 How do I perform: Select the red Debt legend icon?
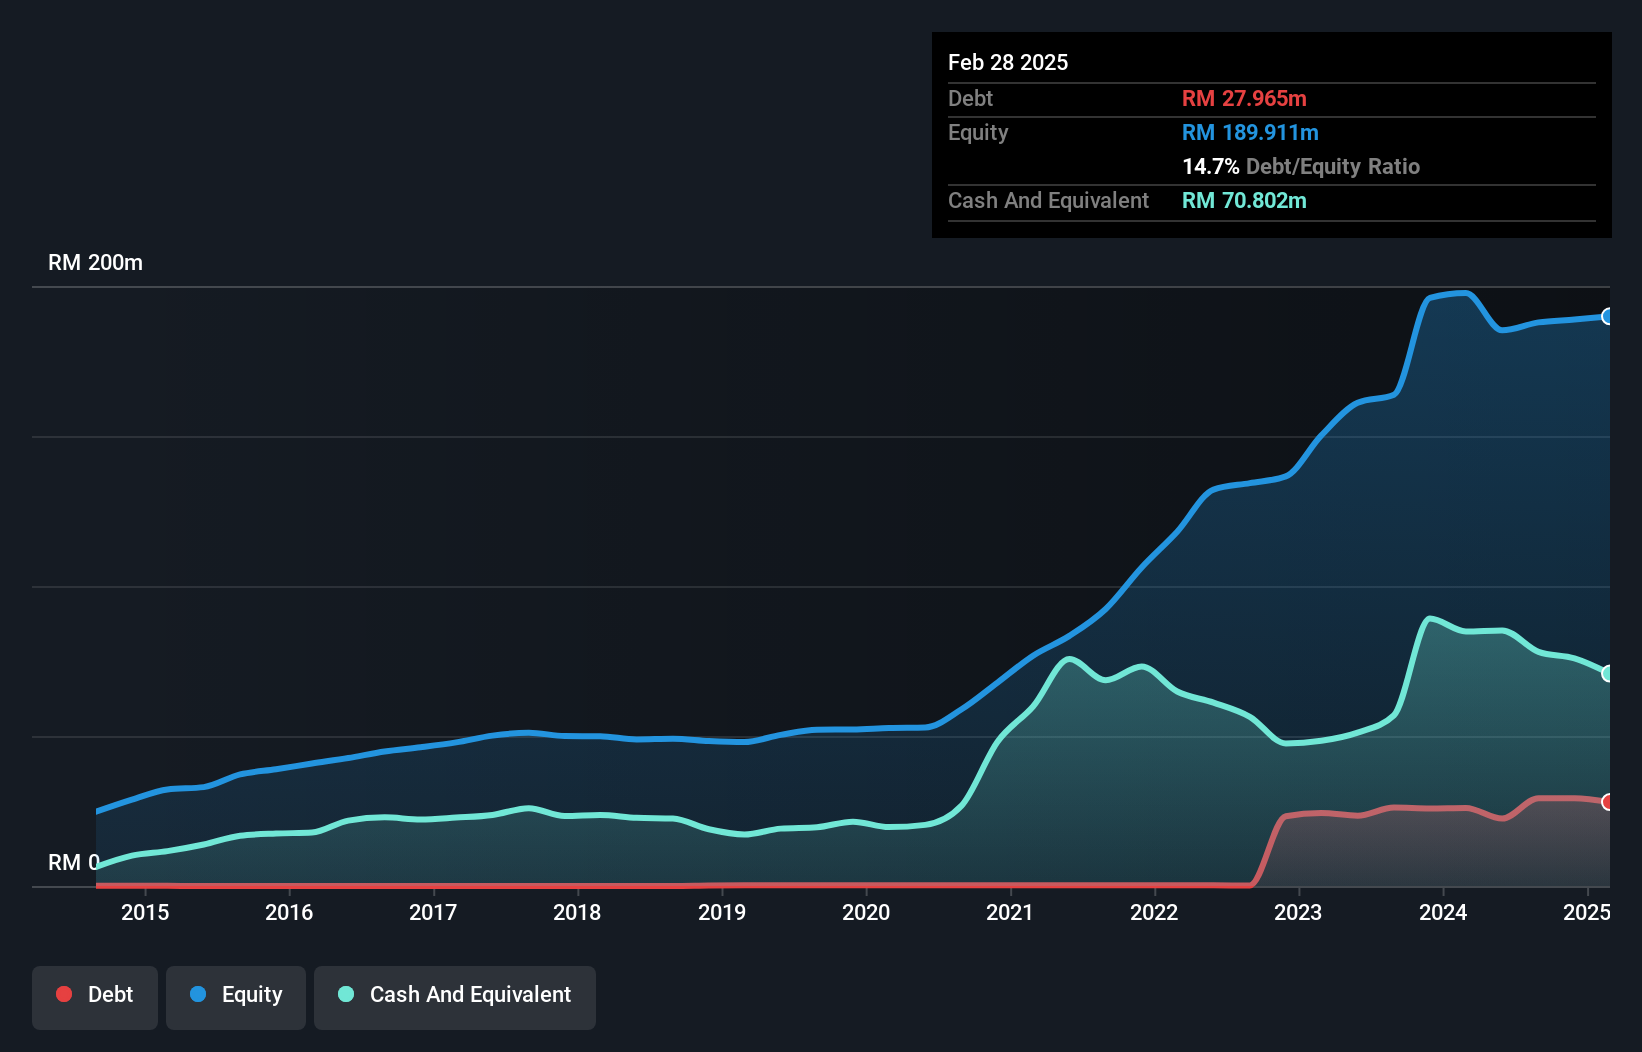coord(63,994)
